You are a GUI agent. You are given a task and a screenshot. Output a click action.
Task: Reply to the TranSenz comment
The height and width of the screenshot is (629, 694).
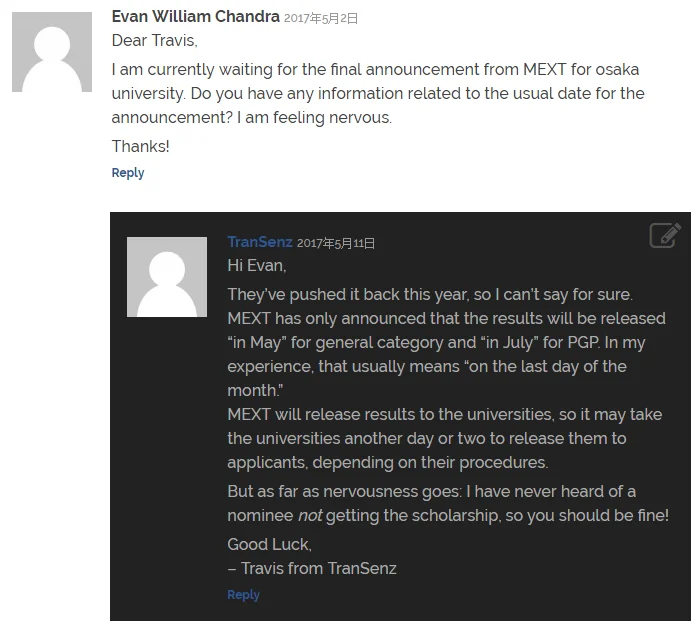243,594
